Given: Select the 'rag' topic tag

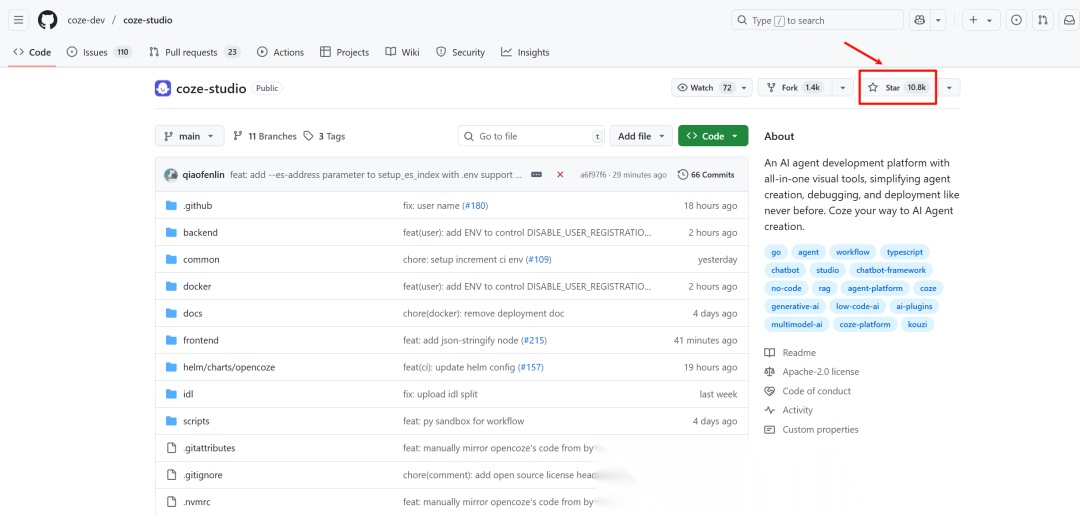Looking at the screenshot, I should pyautogui.click(x=824, y=288).
